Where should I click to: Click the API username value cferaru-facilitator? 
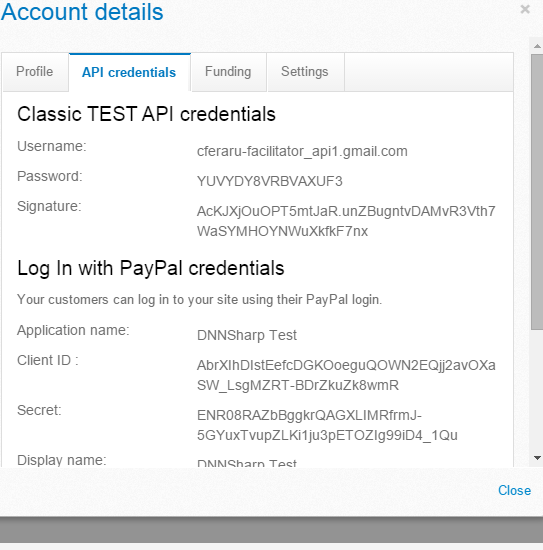coord(302,152)
